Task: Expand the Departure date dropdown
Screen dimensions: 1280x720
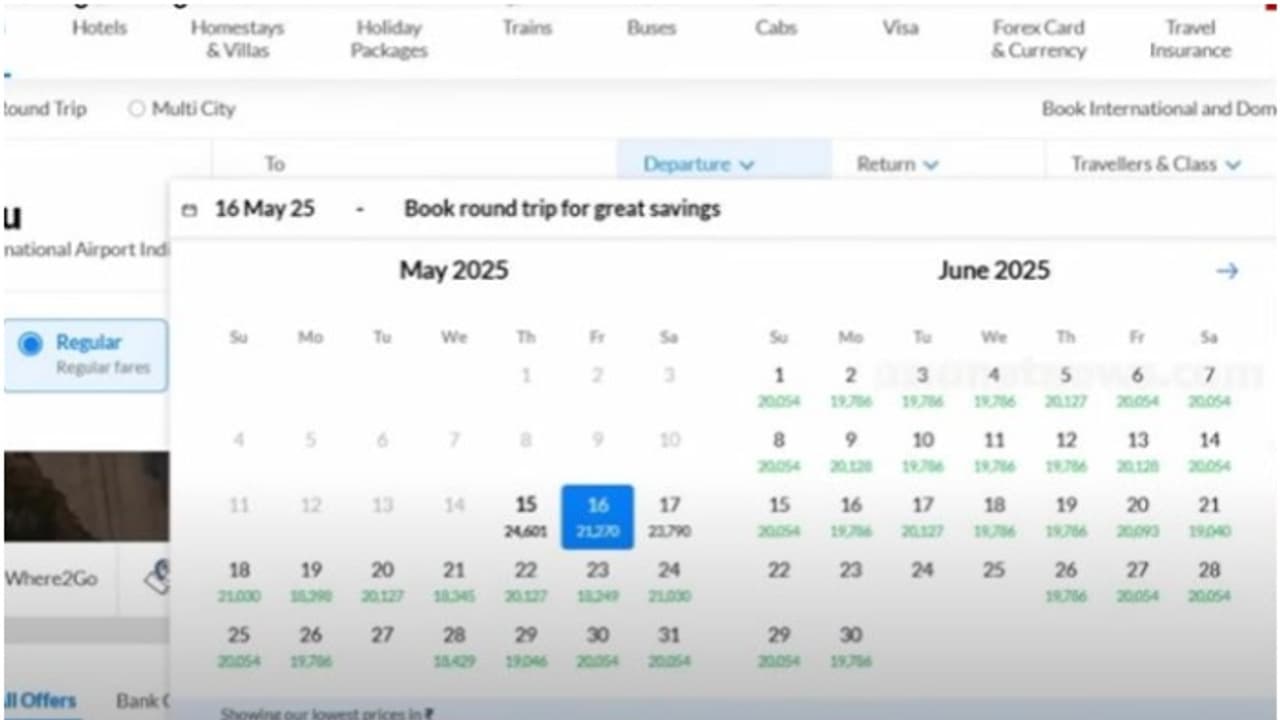Action: point(698,164)
